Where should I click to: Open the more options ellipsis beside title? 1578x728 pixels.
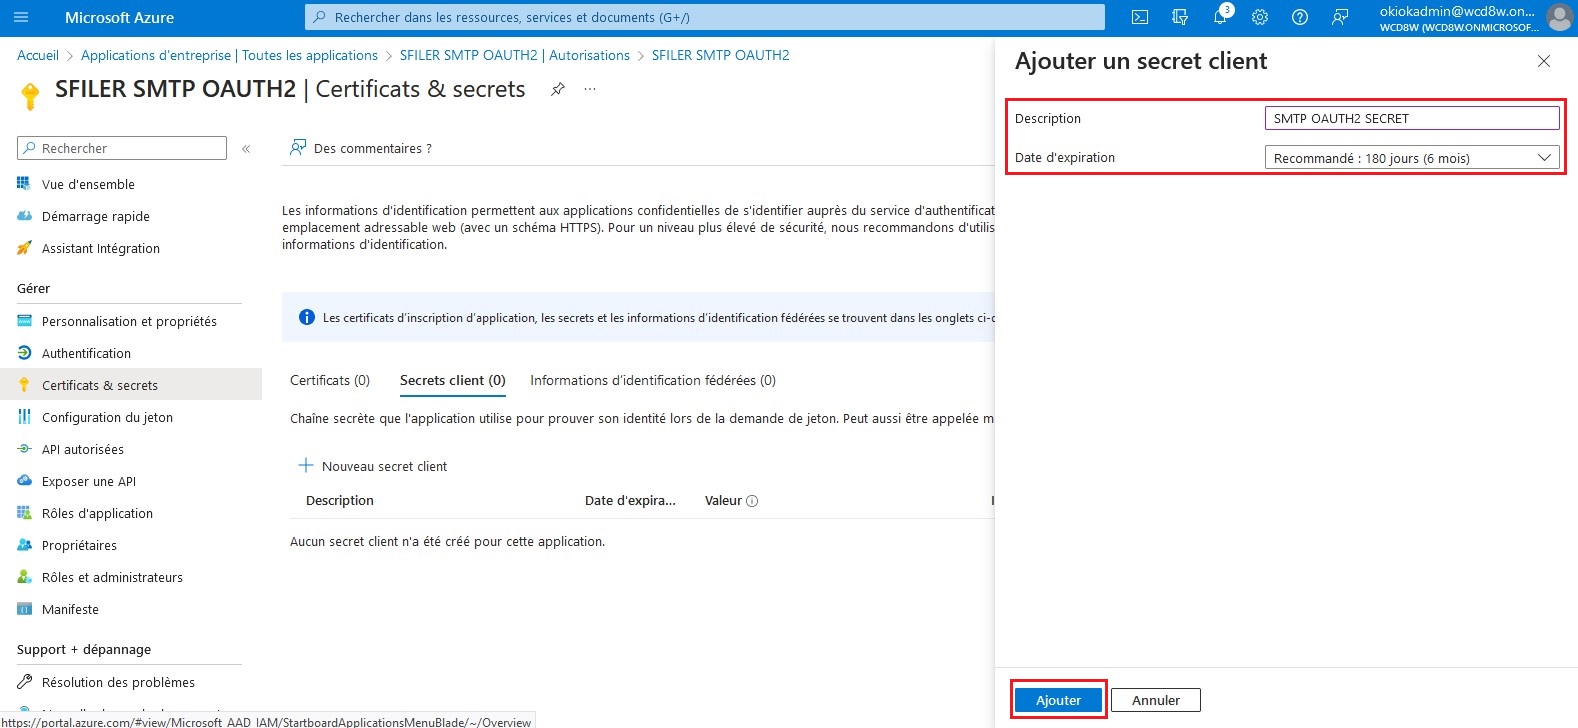(x=590, y=89)
